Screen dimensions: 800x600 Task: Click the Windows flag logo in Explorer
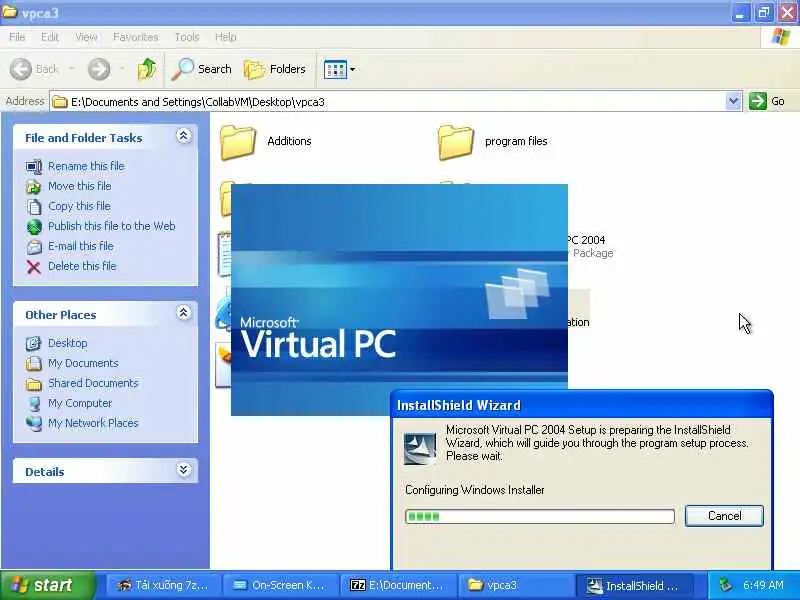(781, 37)
